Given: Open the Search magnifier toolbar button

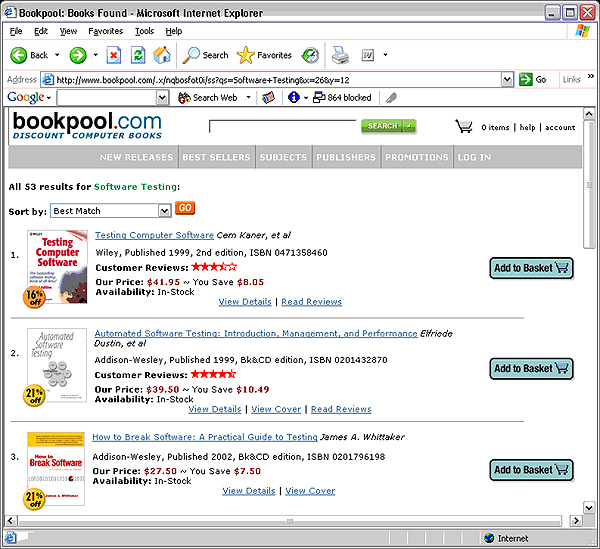Looking at the screenshot, I should (205, 55).
